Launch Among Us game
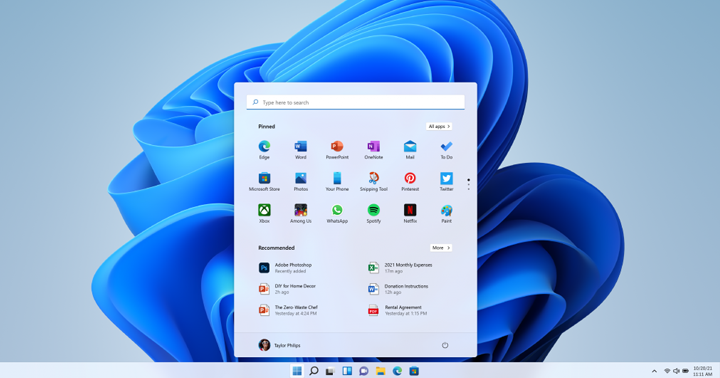 [300, 214]
